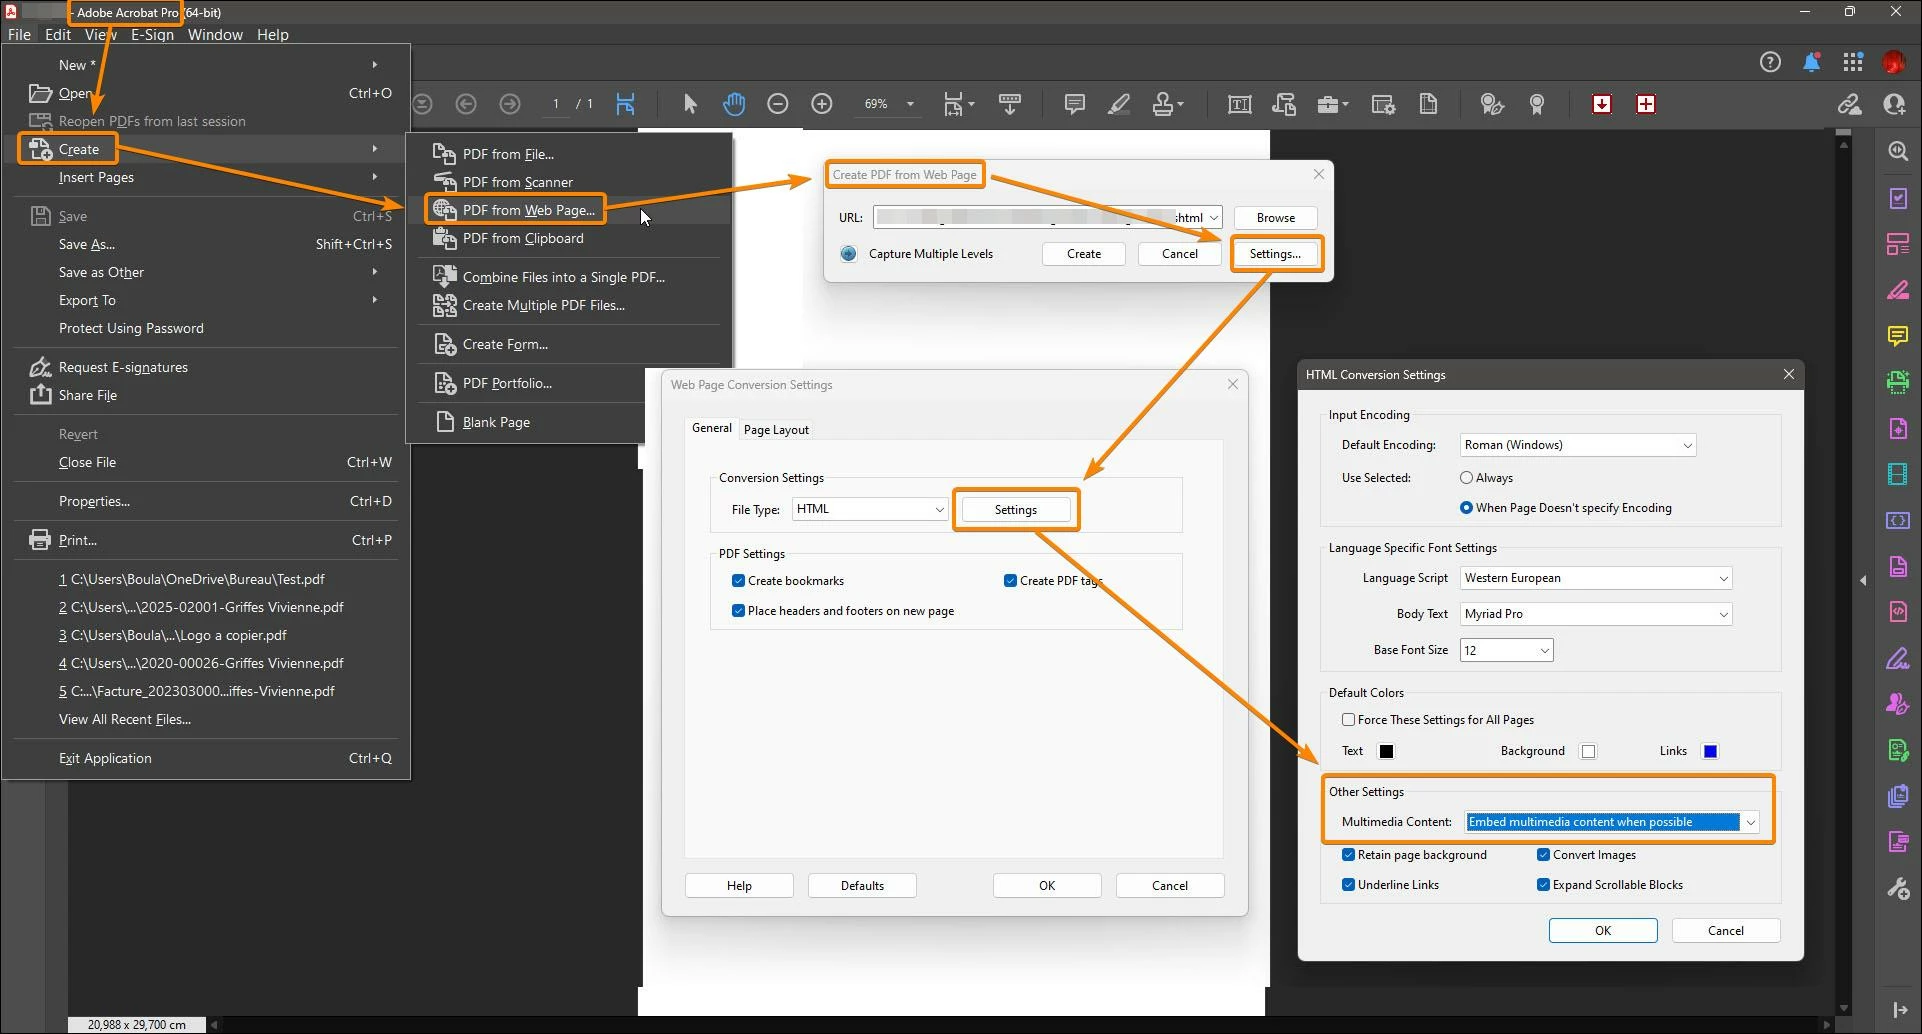Add a sticky note comment
The height and width of the screenshot is (1034, 1922).
[x=1075, y=104]
